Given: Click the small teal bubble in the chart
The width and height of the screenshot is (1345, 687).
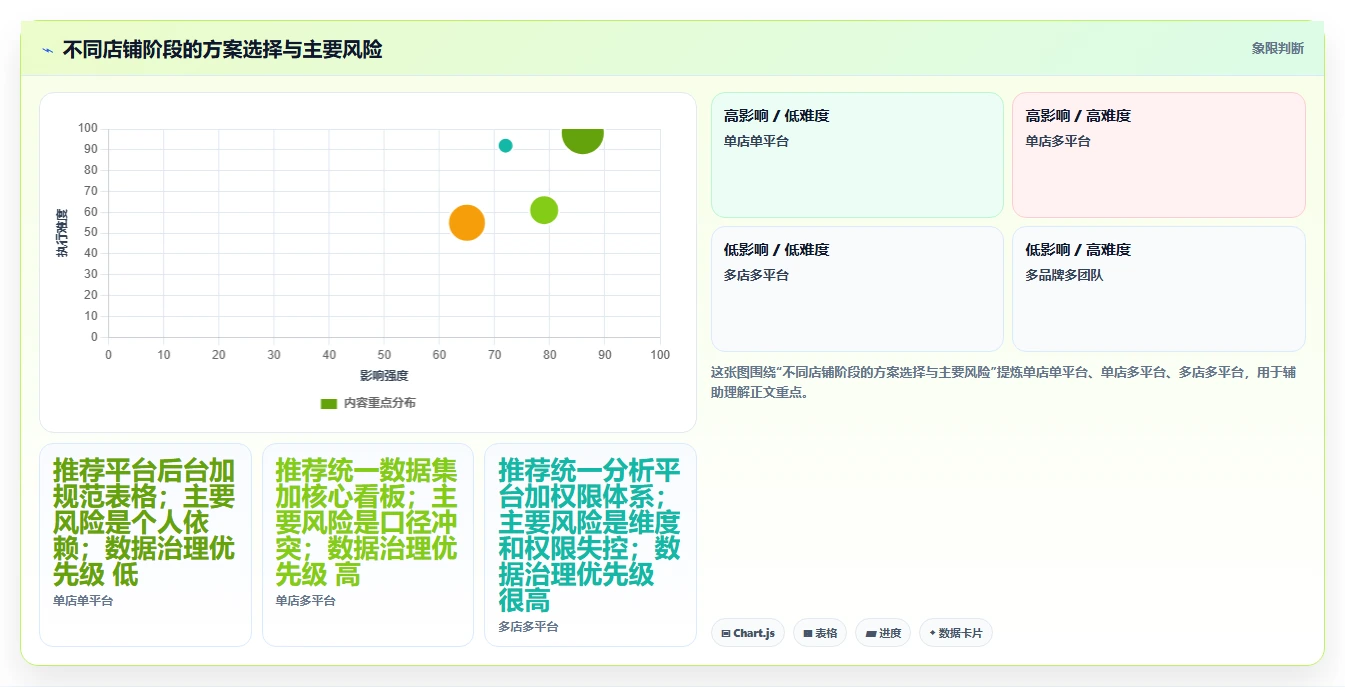Looking at the screenshot, I should (505, 146).
